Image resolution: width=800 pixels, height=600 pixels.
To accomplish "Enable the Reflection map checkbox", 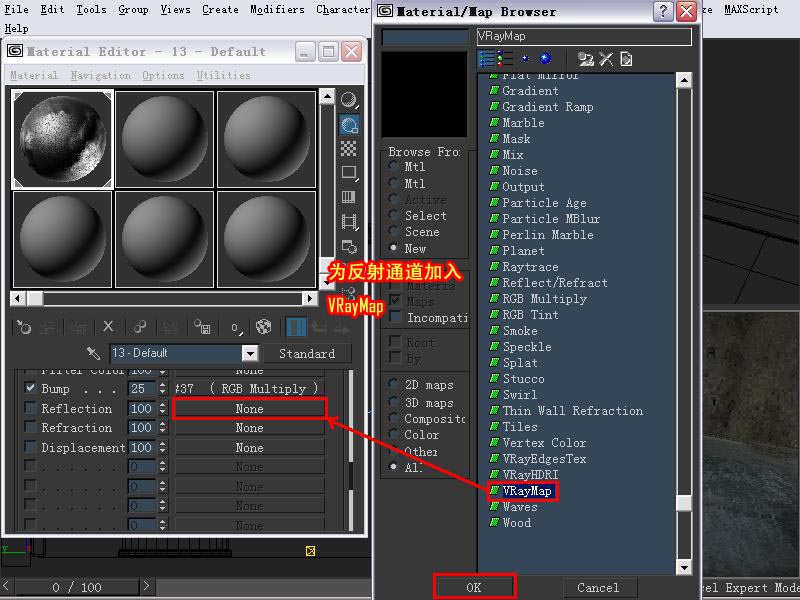I will point(30,408).
